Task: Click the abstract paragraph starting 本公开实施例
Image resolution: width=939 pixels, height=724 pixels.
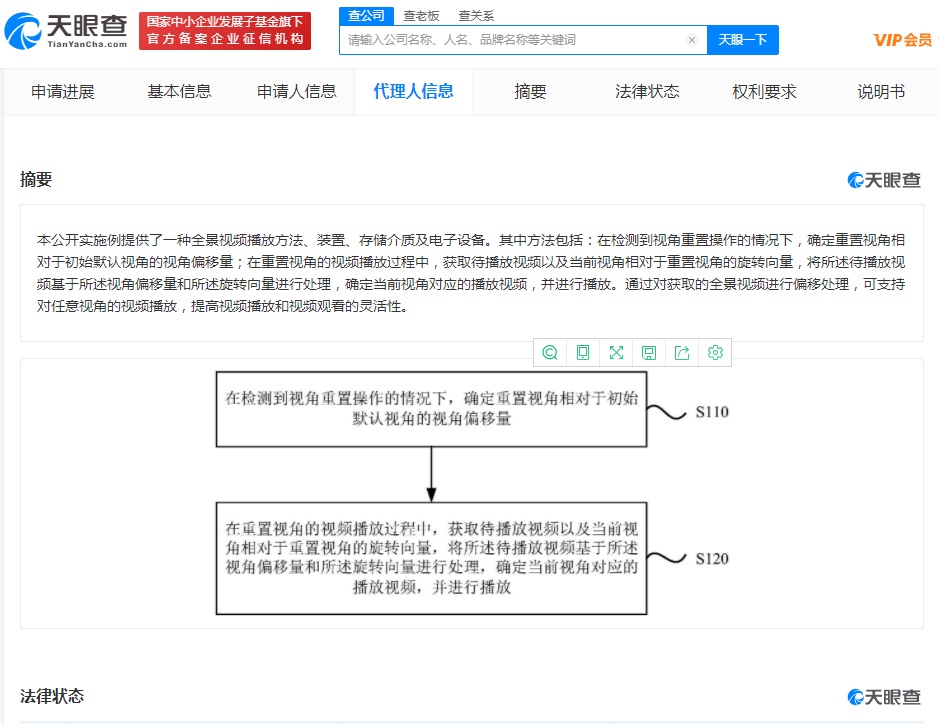Action: click(x=471, y=273)
